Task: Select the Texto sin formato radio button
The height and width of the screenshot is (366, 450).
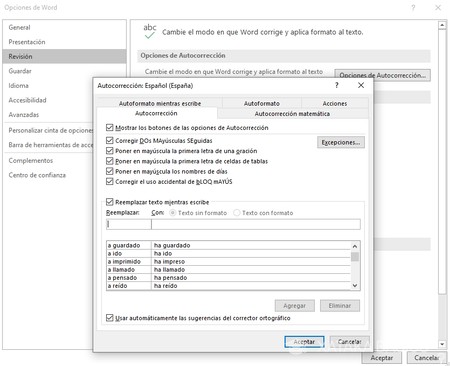Action: tap(173, 213)
